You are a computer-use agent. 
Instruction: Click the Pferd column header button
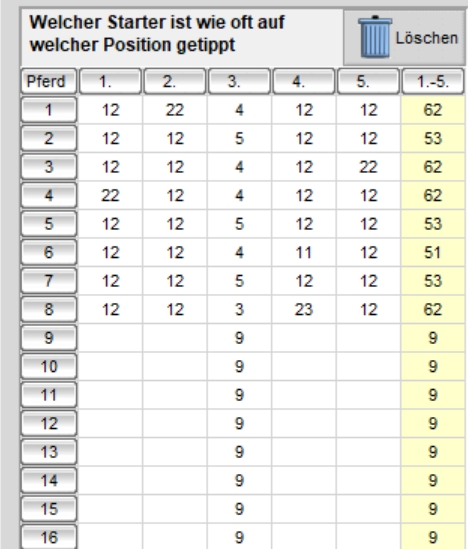coord(49,82)
